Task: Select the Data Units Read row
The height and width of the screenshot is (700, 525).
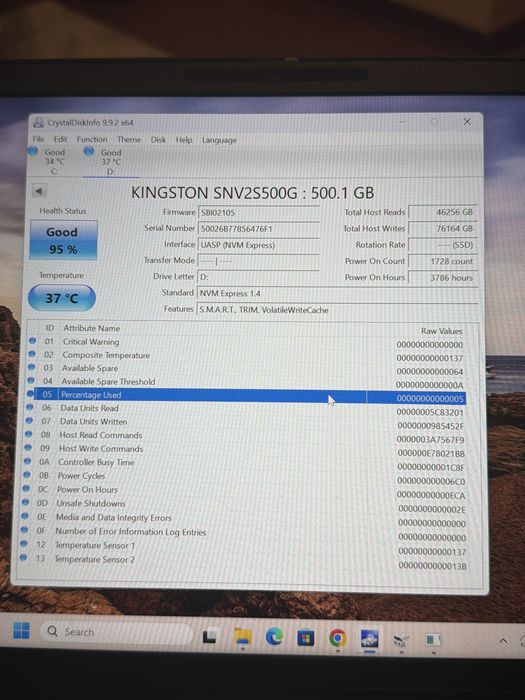Action: coord(246,409)
